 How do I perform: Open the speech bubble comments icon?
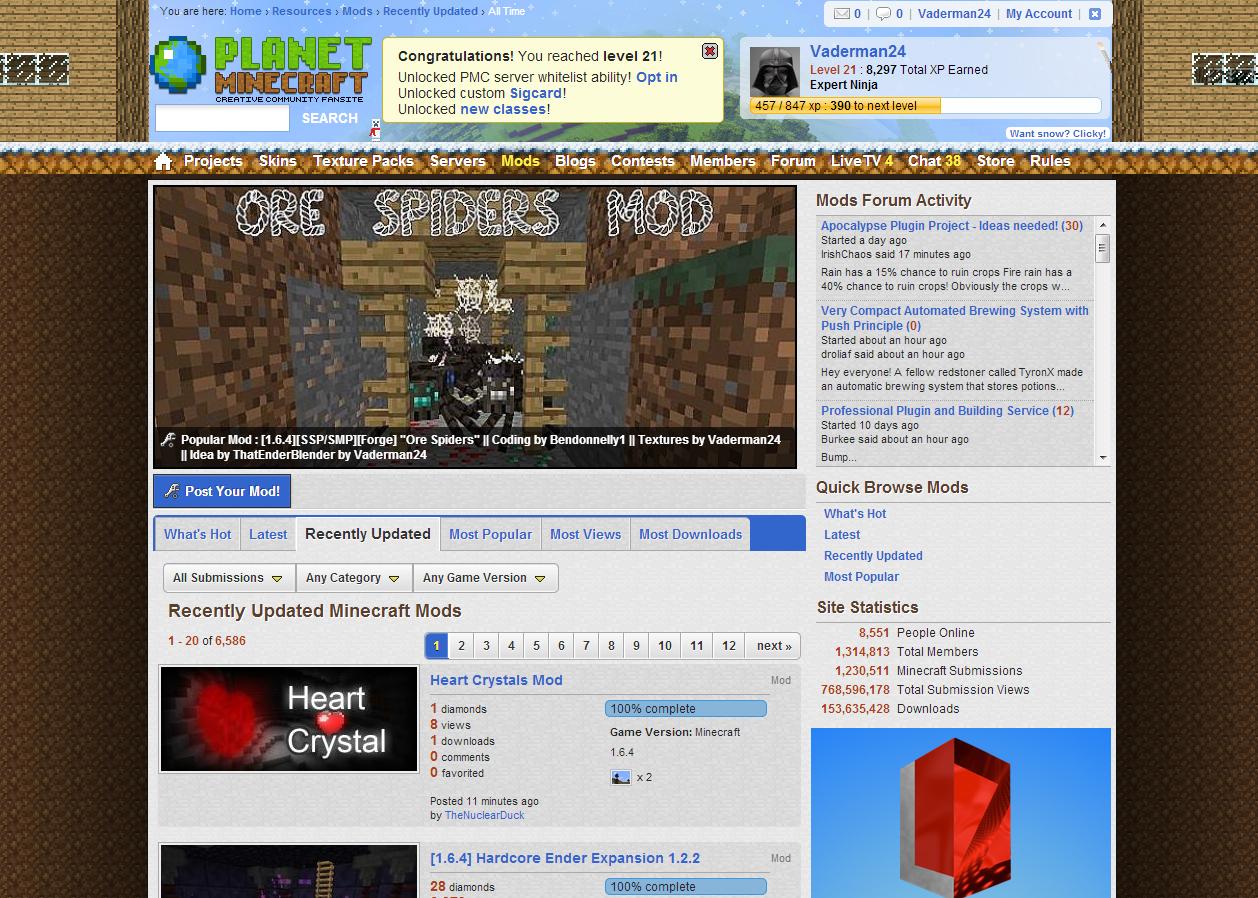(884, 14)
